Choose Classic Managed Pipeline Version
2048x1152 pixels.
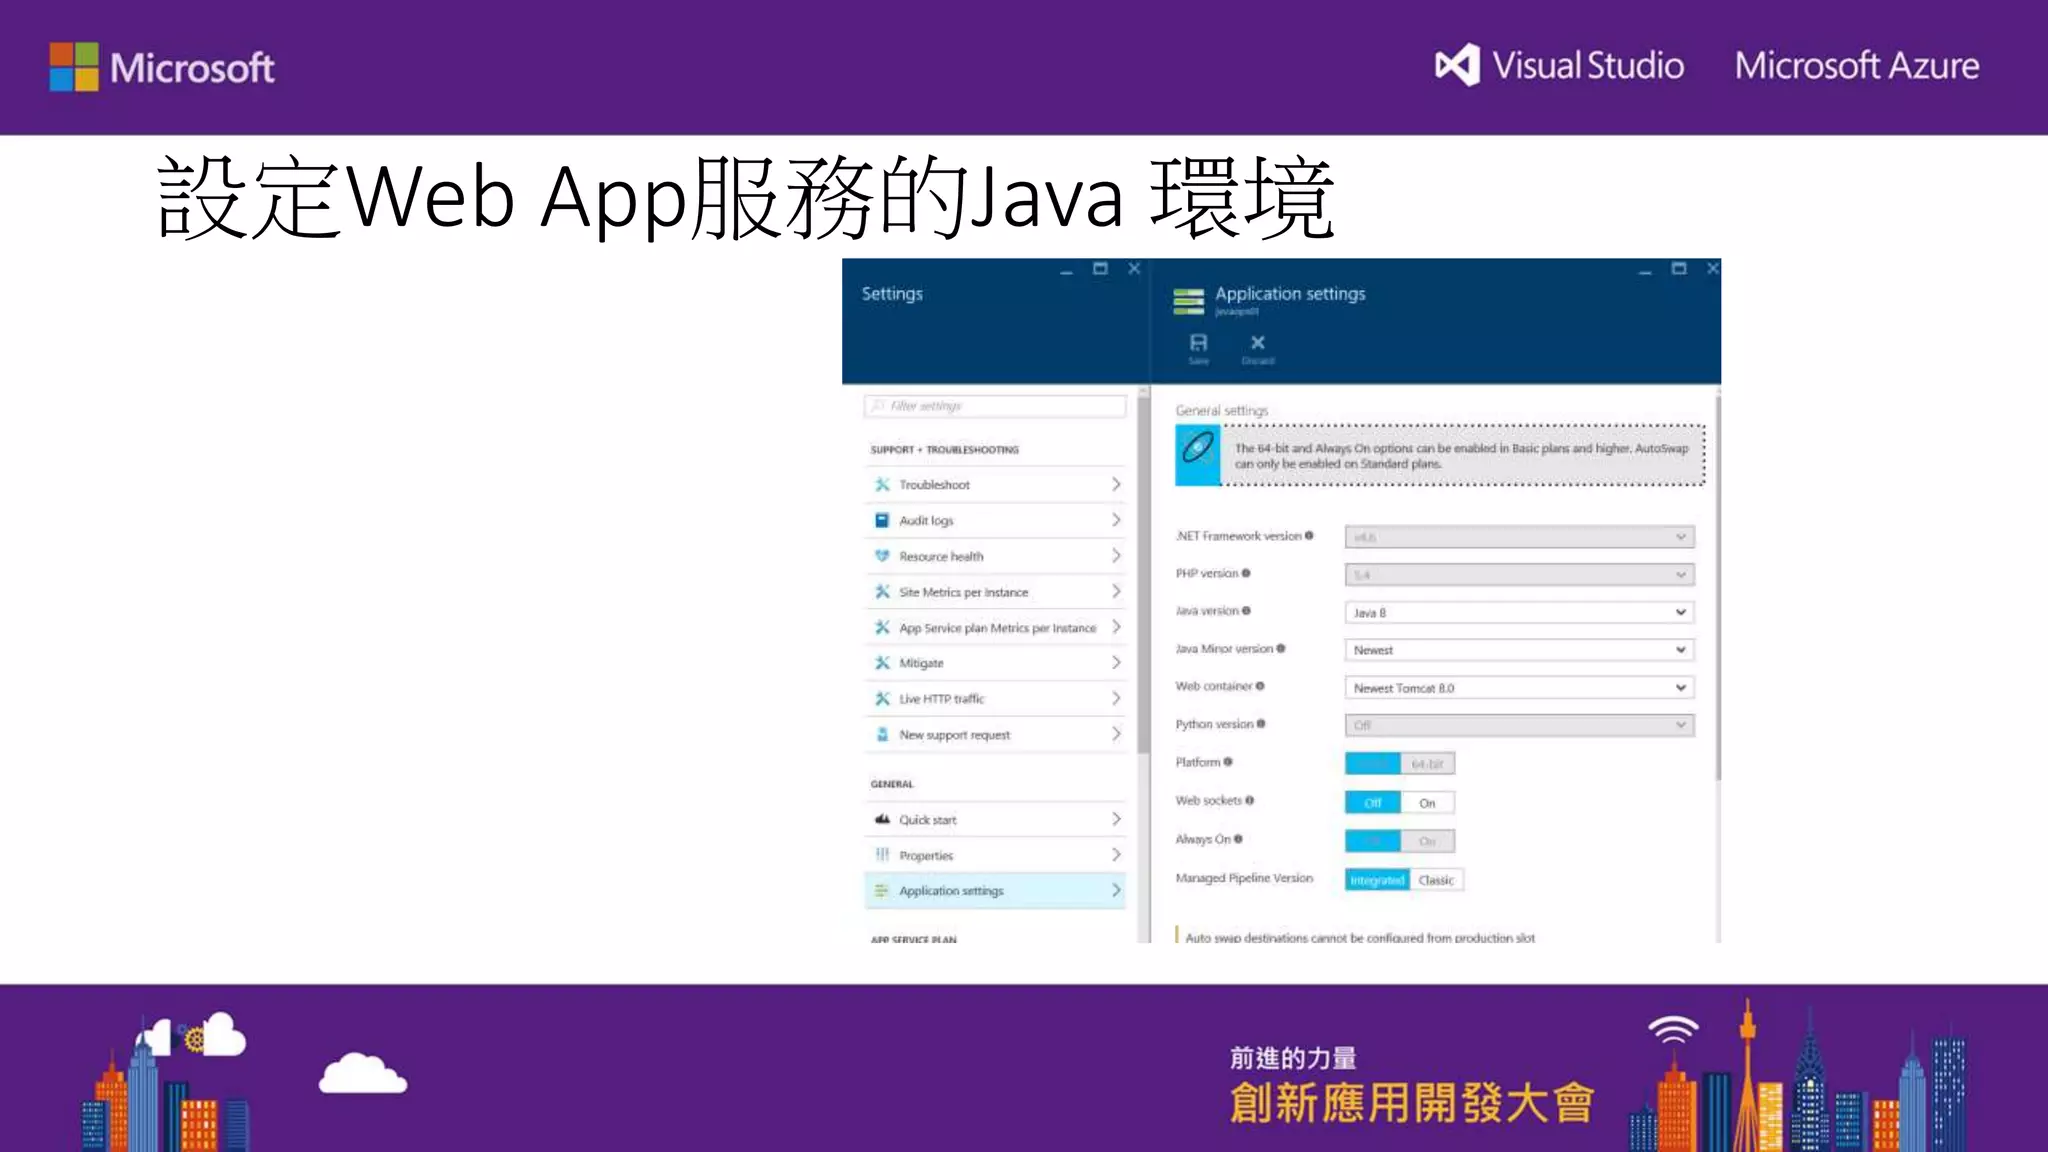coord(1436,880)
